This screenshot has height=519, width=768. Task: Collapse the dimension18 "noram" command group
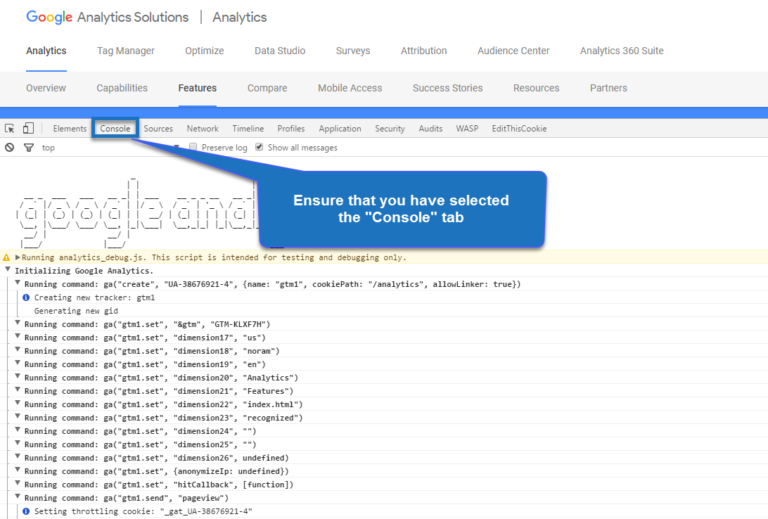(18, 350)
